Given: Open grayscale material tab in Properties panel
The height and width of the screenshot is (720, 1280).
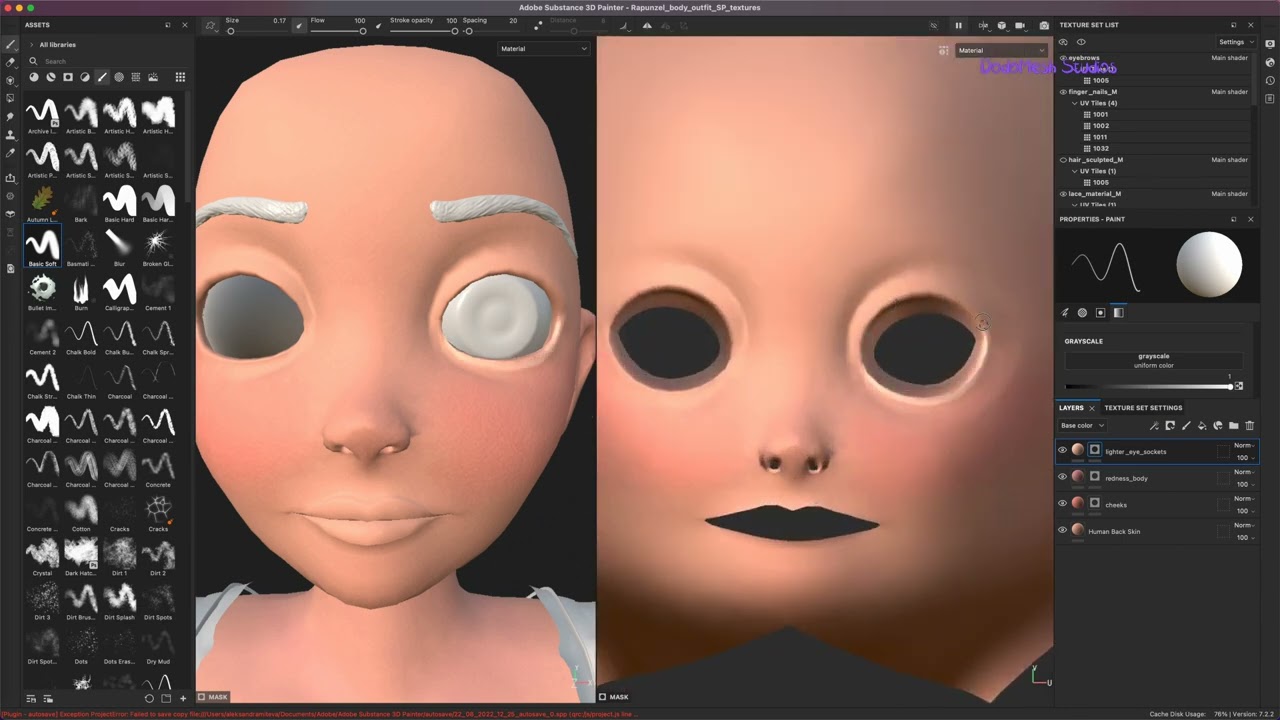Looking at the screenshot, I should tap(1118, 313).
